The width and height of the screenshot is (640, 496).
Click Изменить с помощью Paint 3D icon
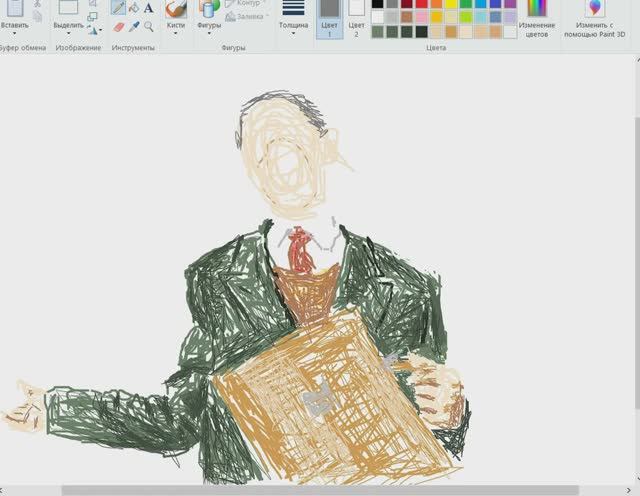pos(595,8)
